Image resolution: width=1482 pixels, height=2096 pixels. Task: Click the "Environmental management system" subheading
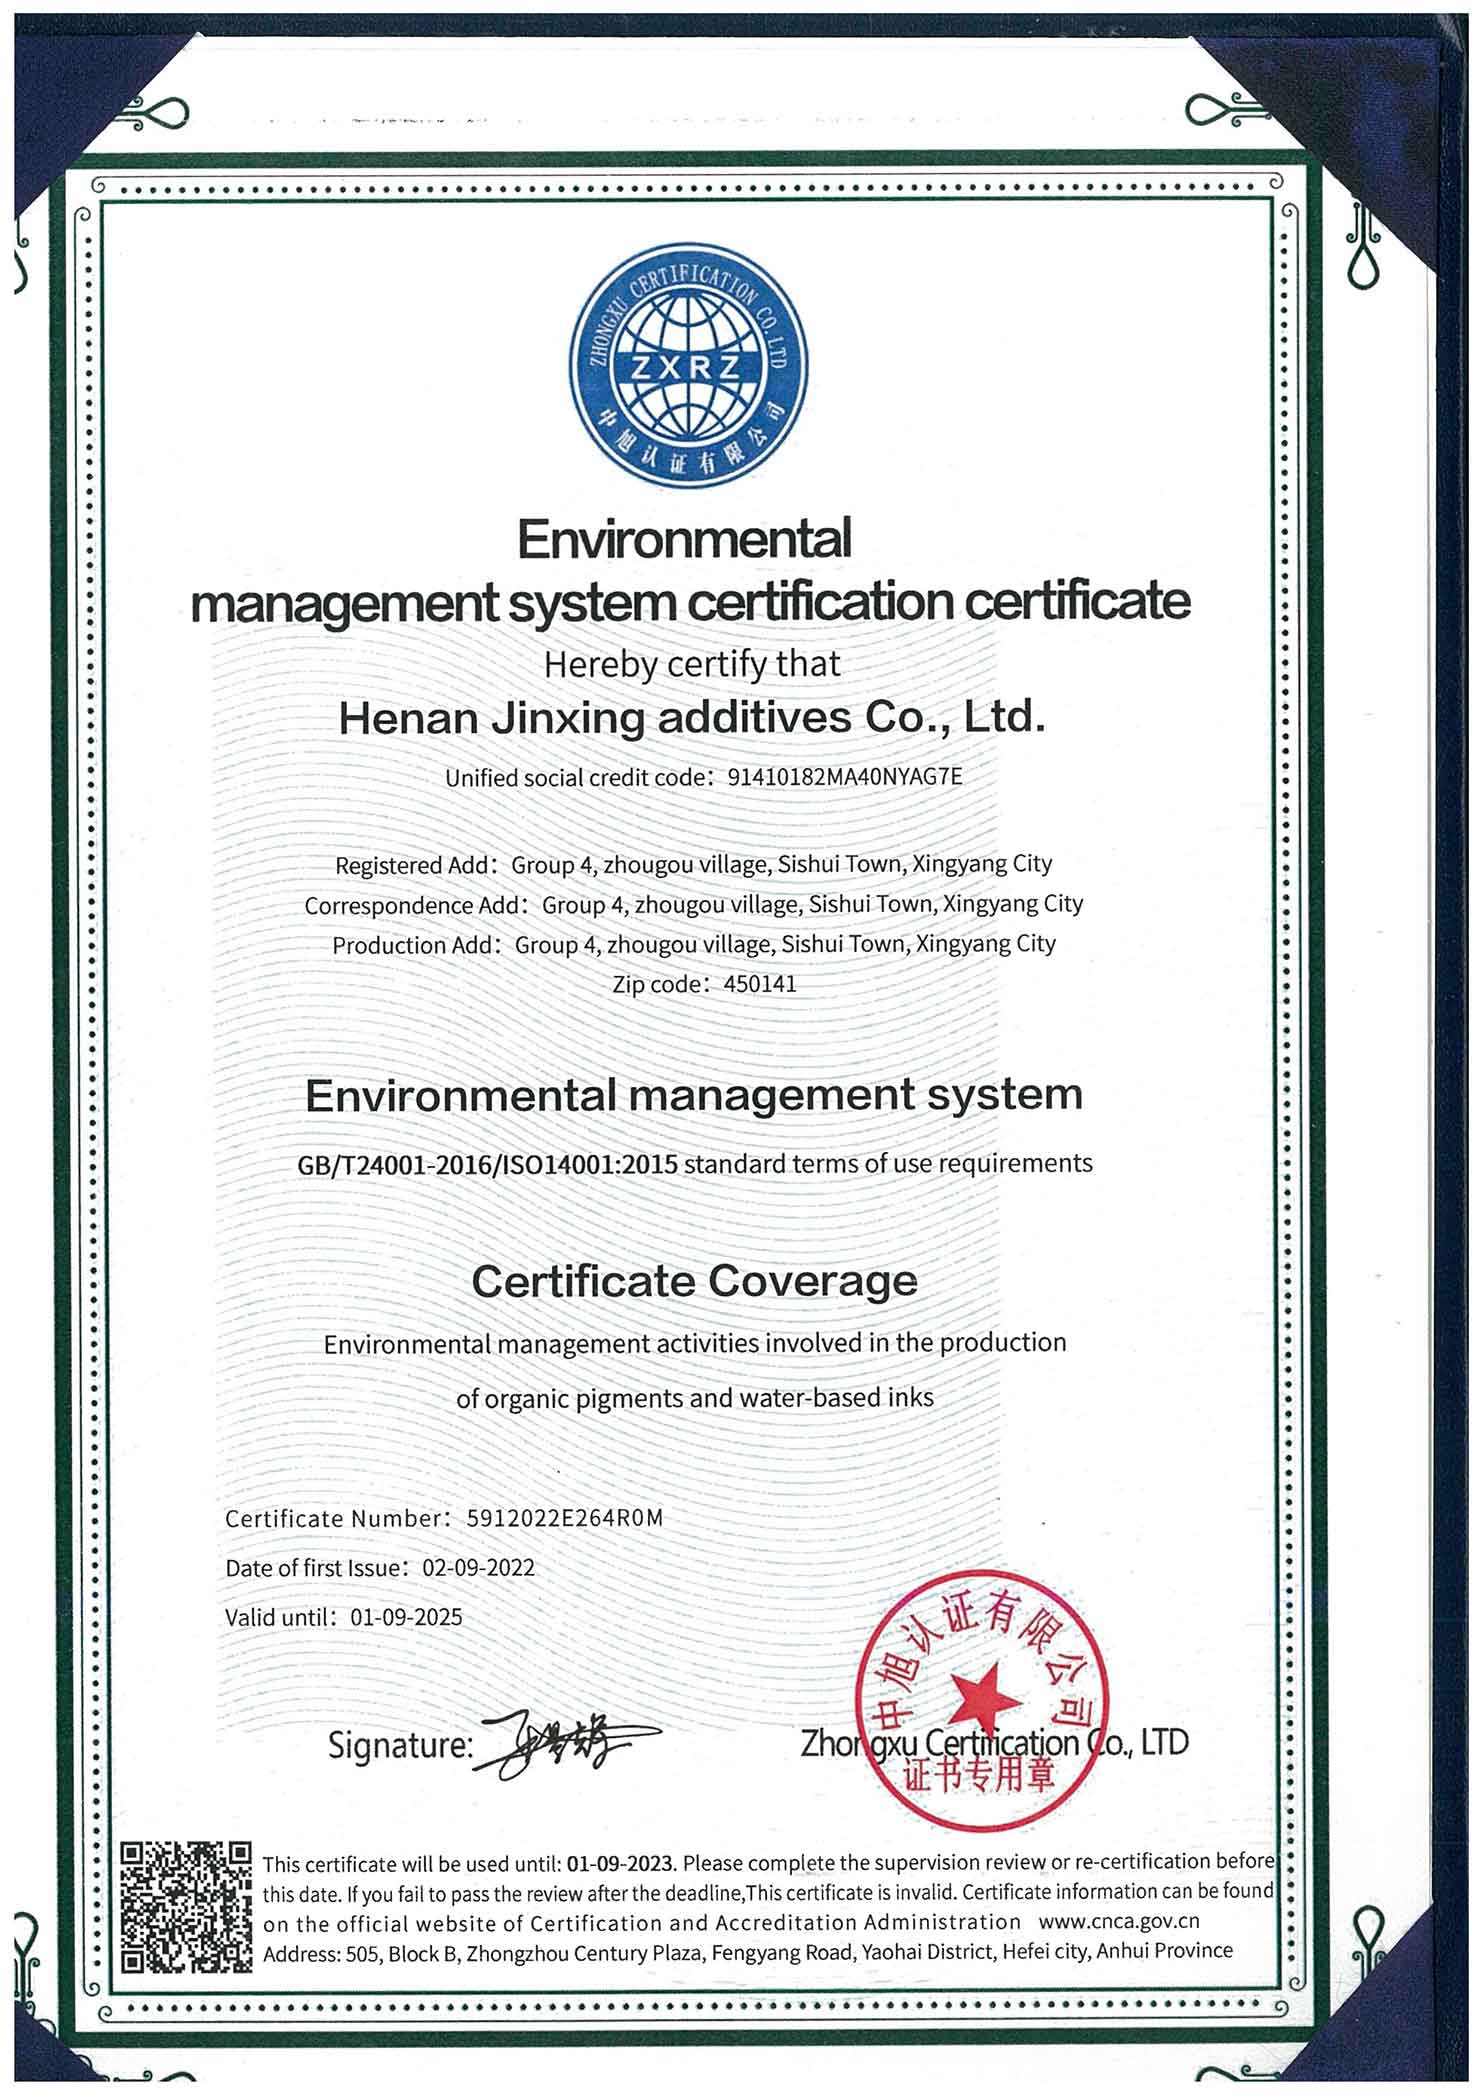(x=693, y=1096)
